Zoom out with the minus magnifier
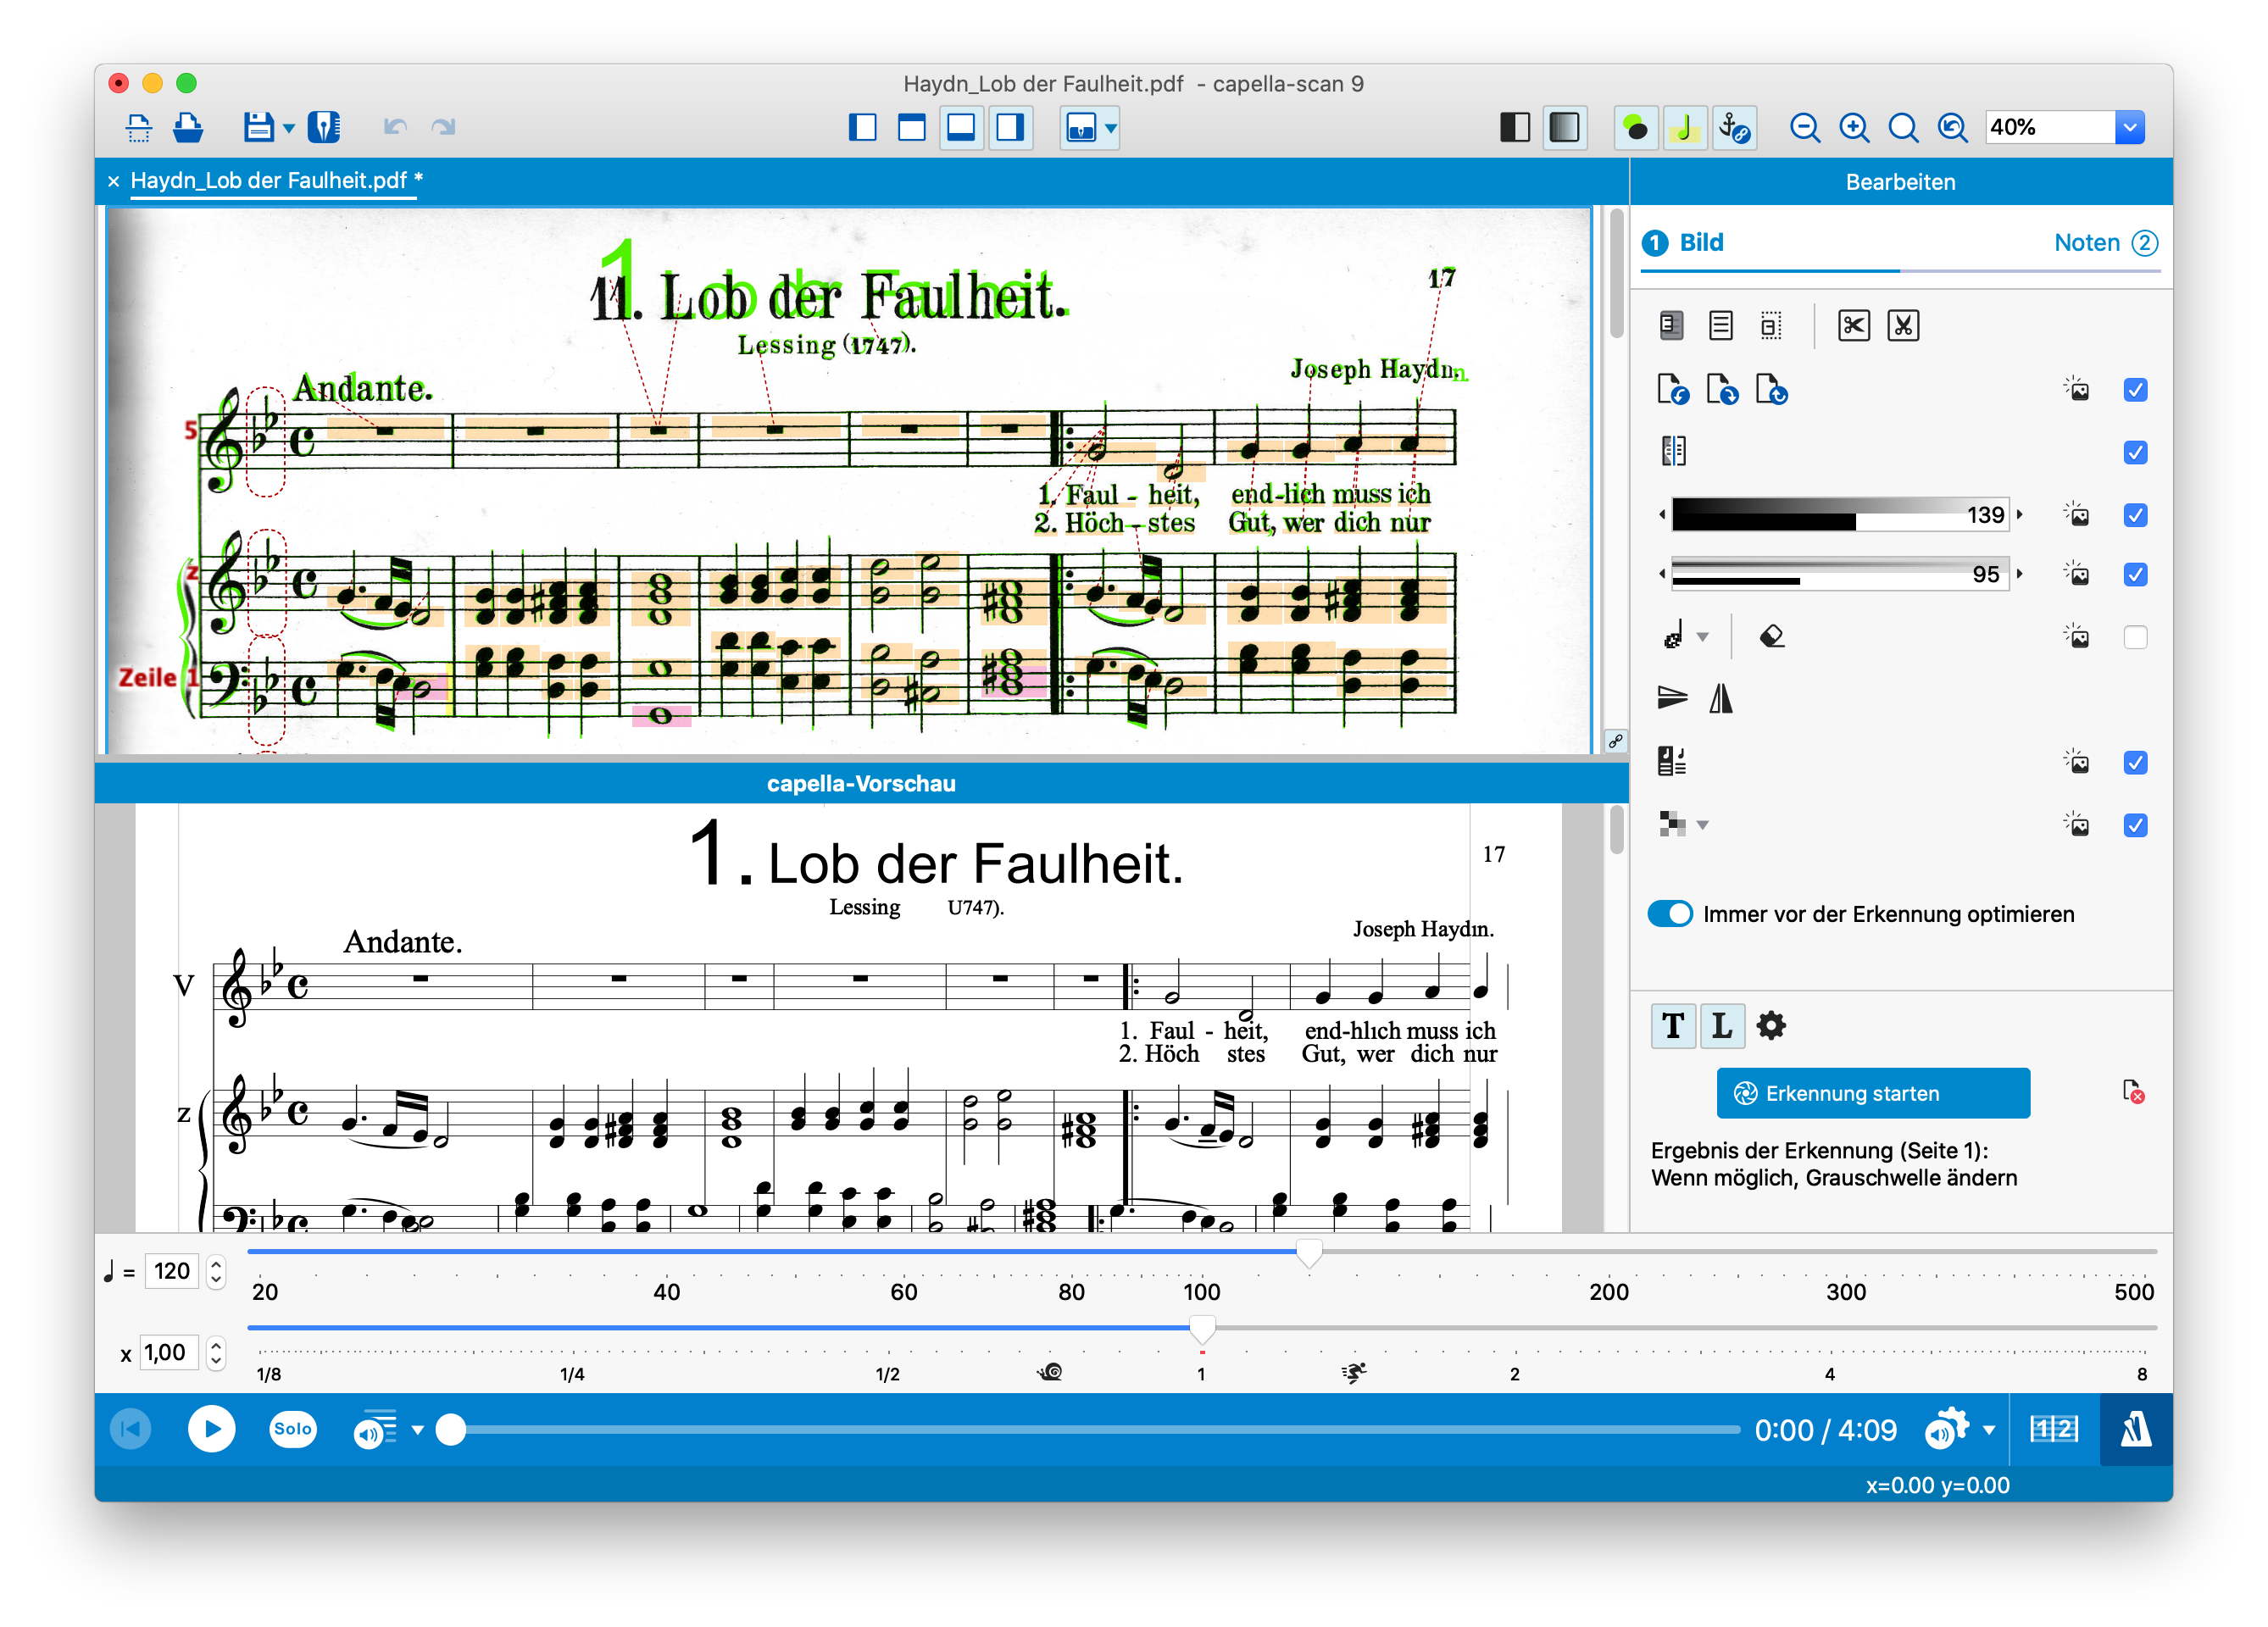2268x1627 pixels. 1805,128
